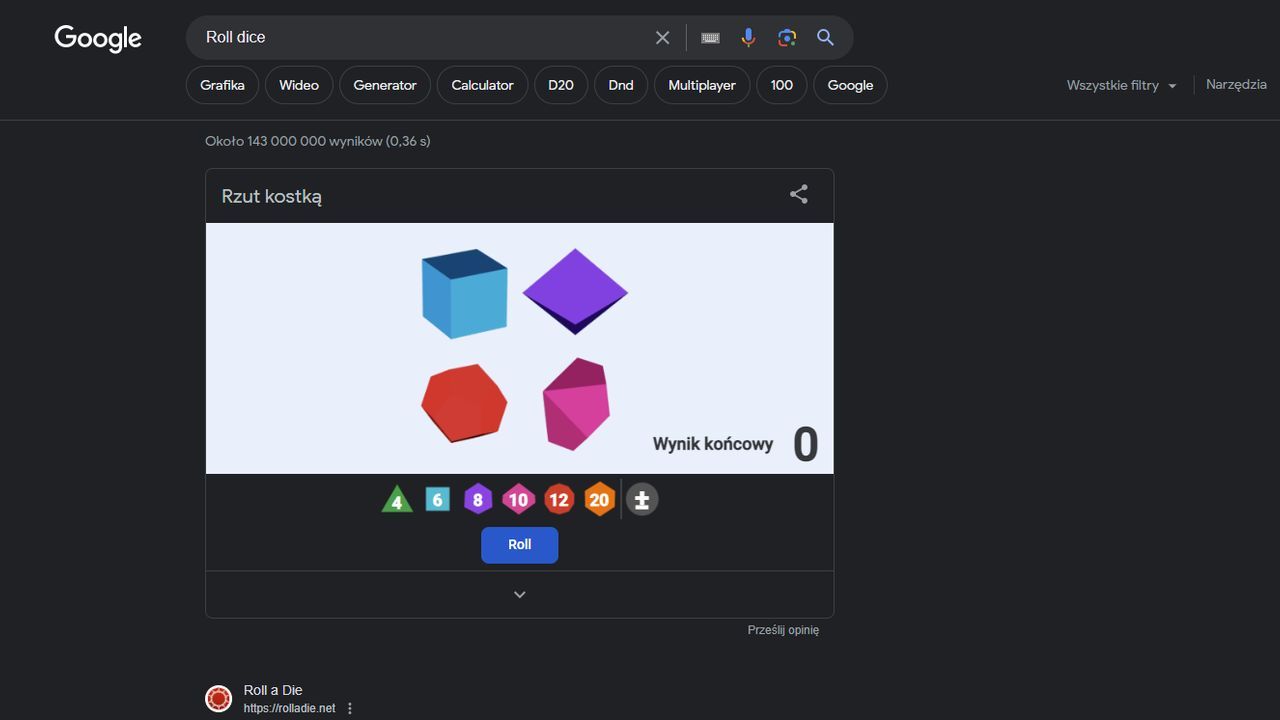The image size is (1280, 720).
Task: Open the plus/minus modifier button
Action: coord(642,499)
